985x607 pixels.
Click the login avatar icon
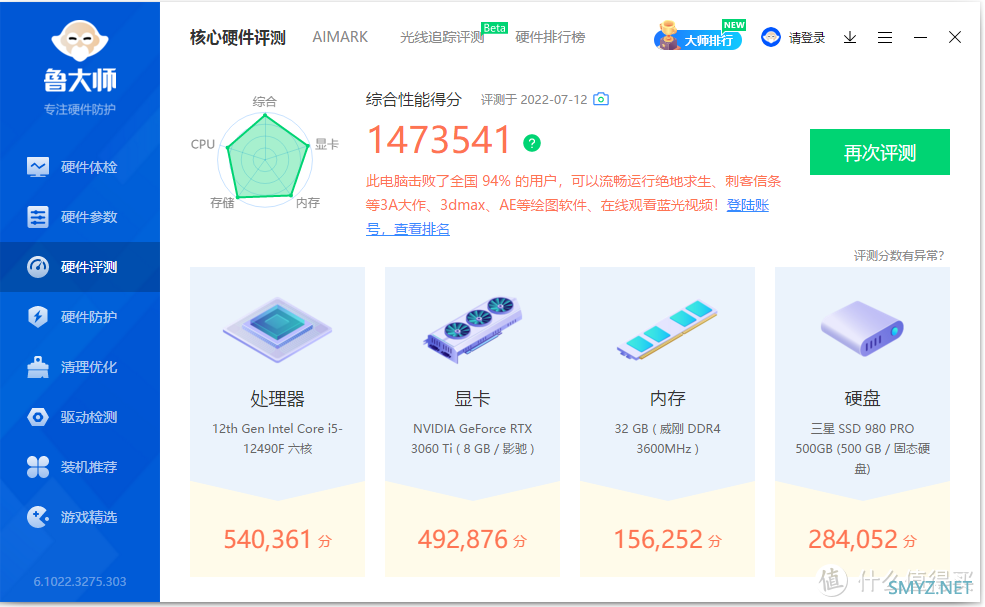(x=771, y=37)
